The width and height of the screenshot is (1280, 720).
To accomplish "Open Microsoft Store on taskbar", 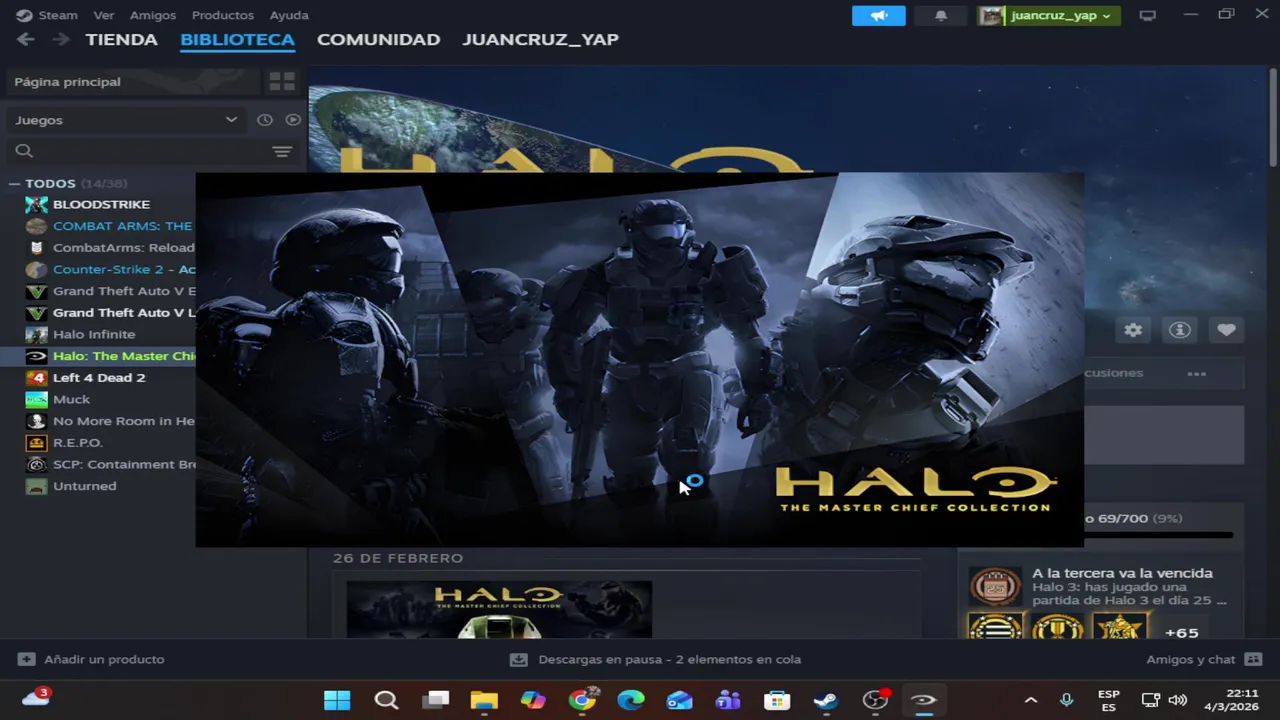I will coord(777,700).
